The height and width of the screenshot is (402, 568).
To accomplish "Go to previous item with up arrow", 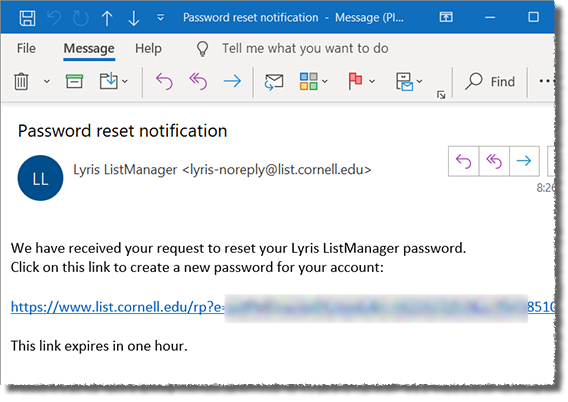I will tap(107, 18).
